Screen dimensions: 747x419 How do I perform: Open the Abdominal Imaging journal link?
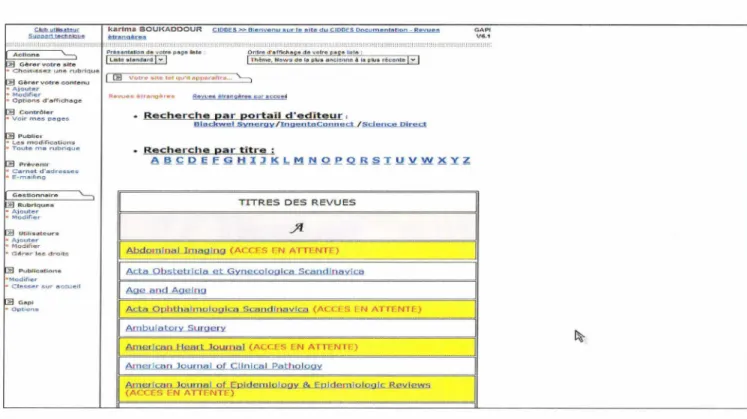176,250
